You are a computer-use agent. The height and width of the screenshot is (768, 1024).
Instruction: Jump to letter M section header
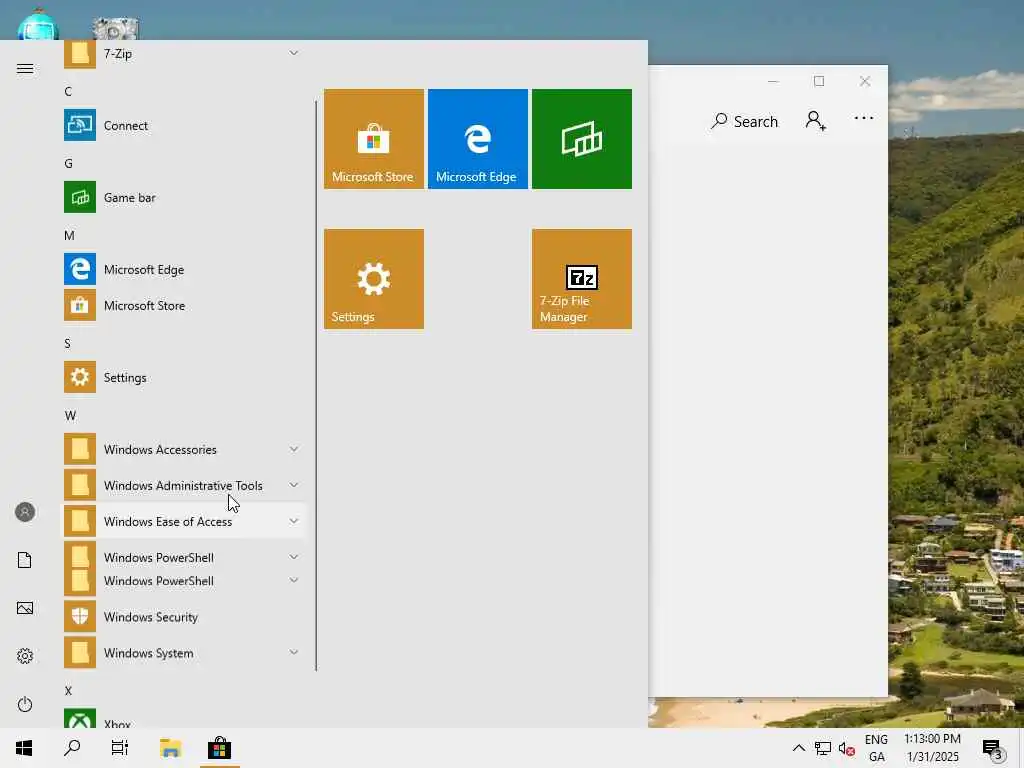coord(69,235)
